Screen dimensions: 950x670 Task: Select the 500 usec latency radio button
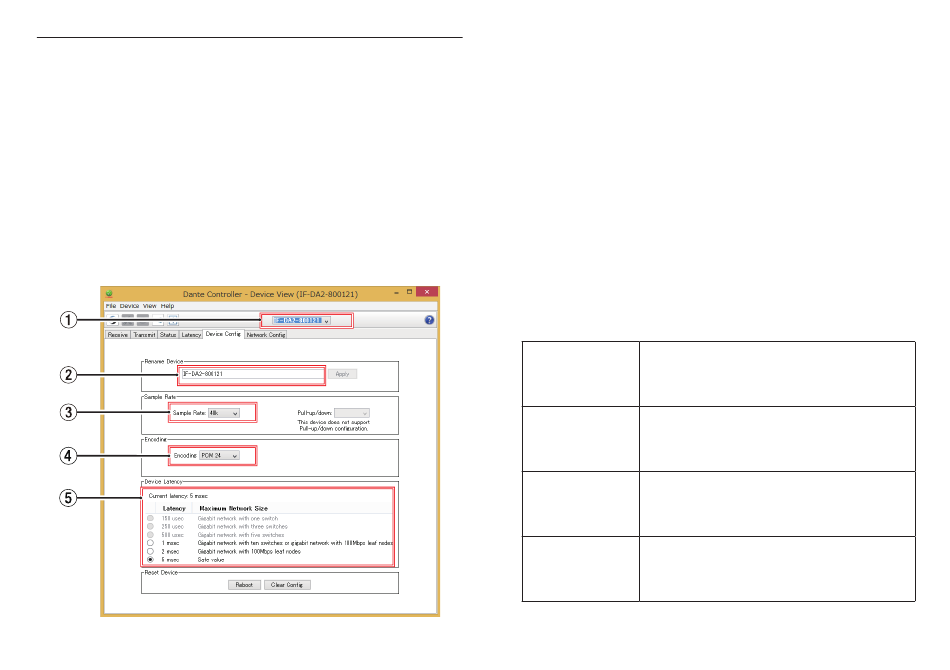tap(150, 535)
